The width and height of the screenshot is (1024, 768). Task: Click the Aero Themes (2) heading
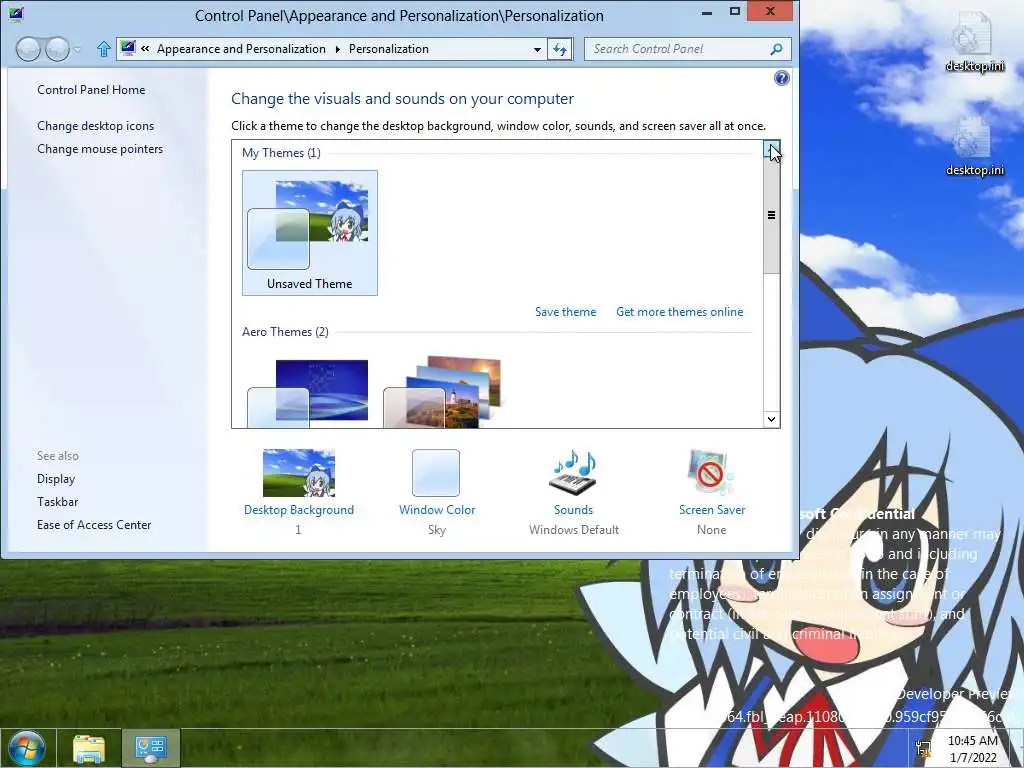[x=285, y=332]
